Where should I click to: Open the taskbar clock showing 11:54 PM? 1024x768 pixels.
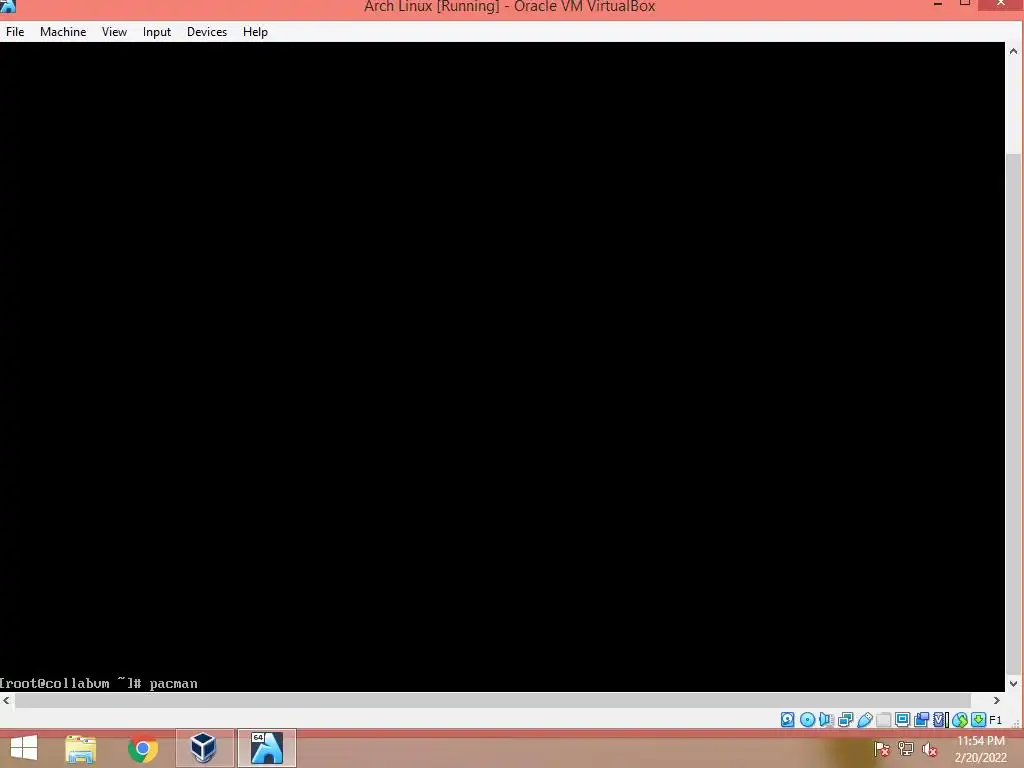click(x=980, y=749)
